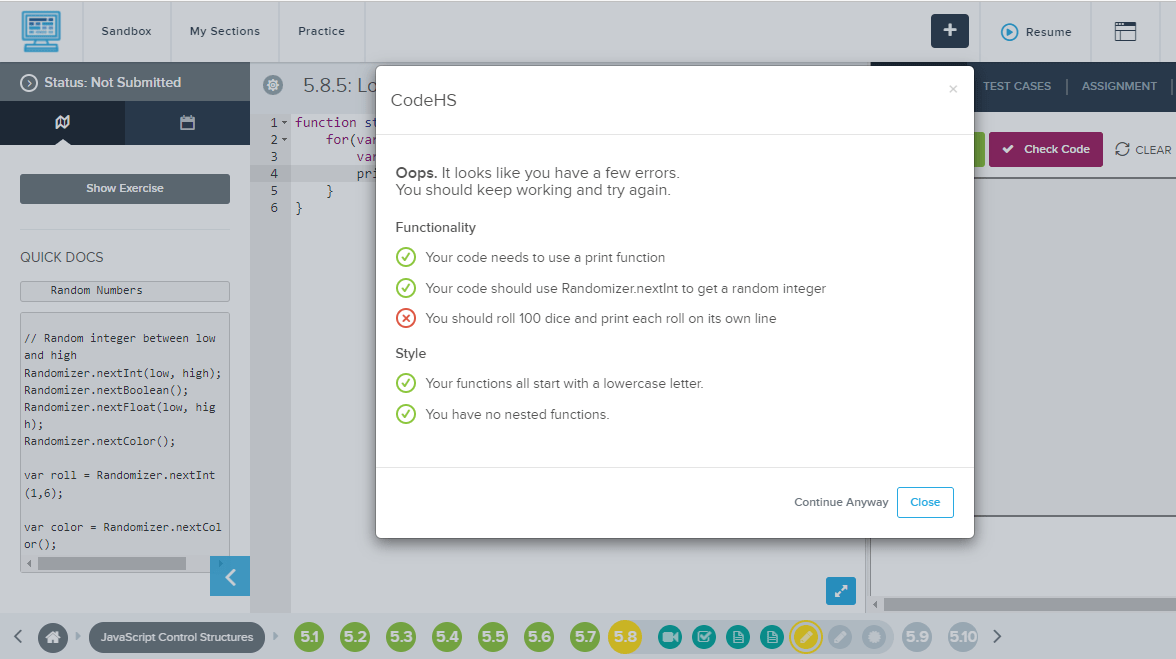Expand the Status: Not Submitted arrow
This screenshot has height=659, width=1176.
click(x=28, y=82)
